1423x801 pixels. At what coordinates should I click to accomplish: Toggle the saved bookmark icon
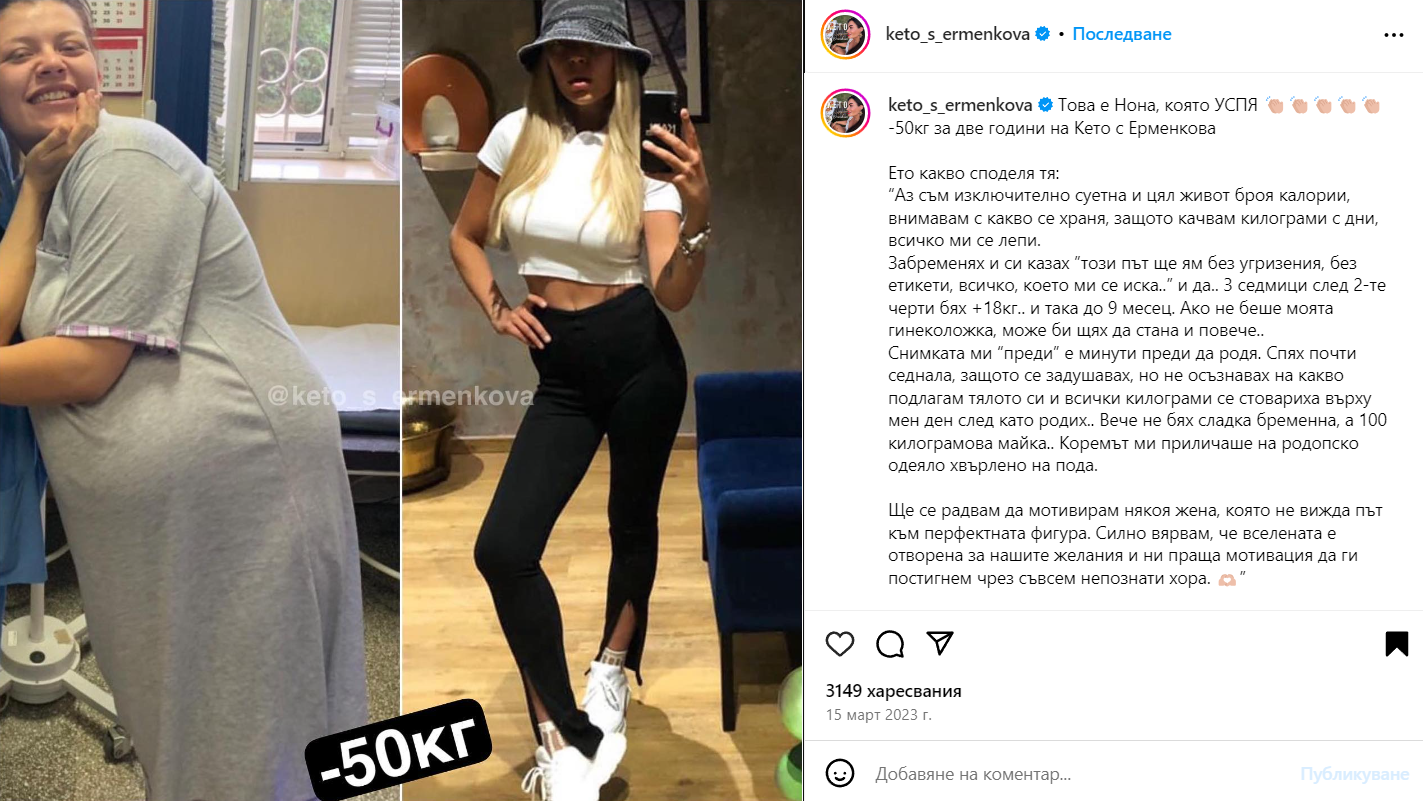click(1396, 644)
